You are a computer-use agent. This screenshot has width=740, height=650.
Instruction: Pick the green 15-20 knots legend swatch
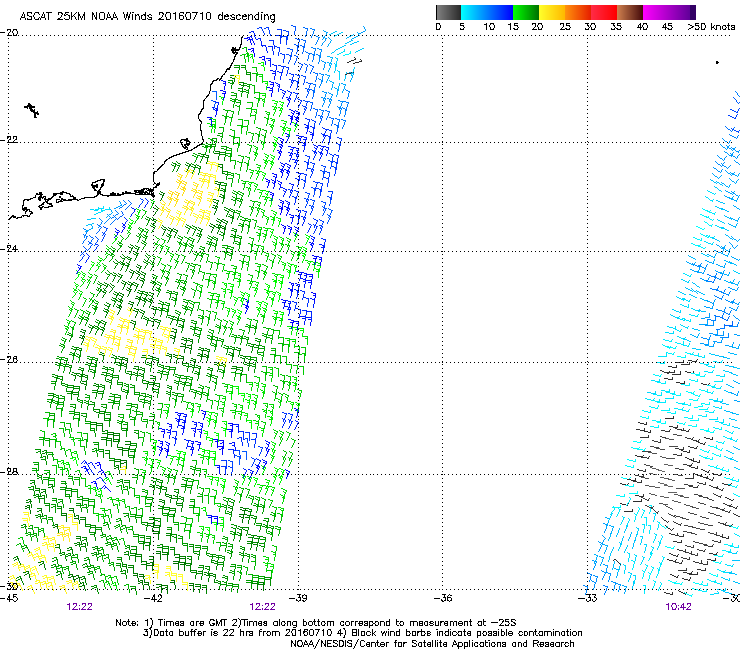pos(526,12)
